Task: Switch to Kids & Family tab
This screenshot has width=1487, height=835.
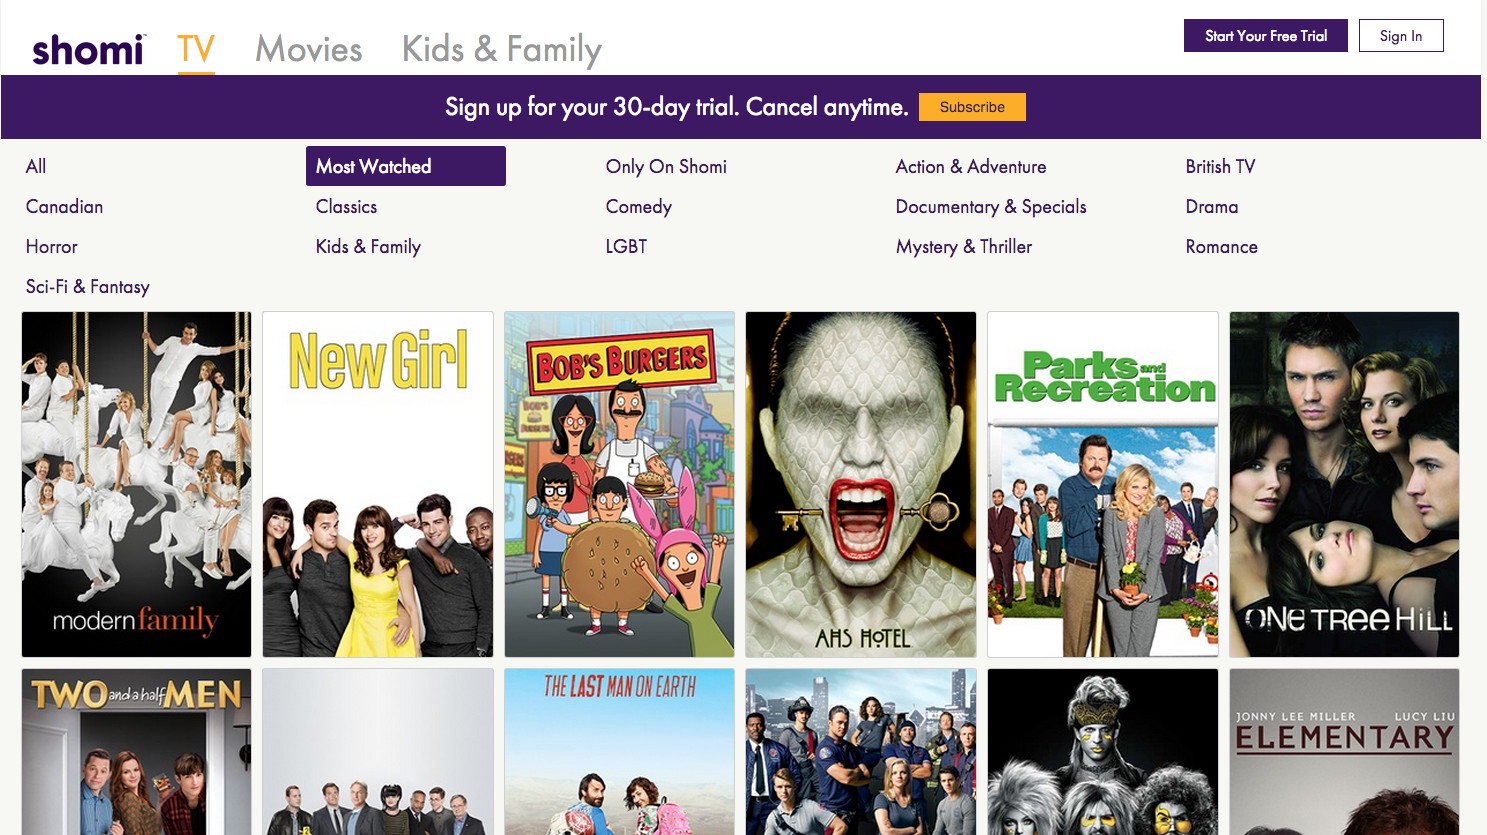Action: [502, 50]
